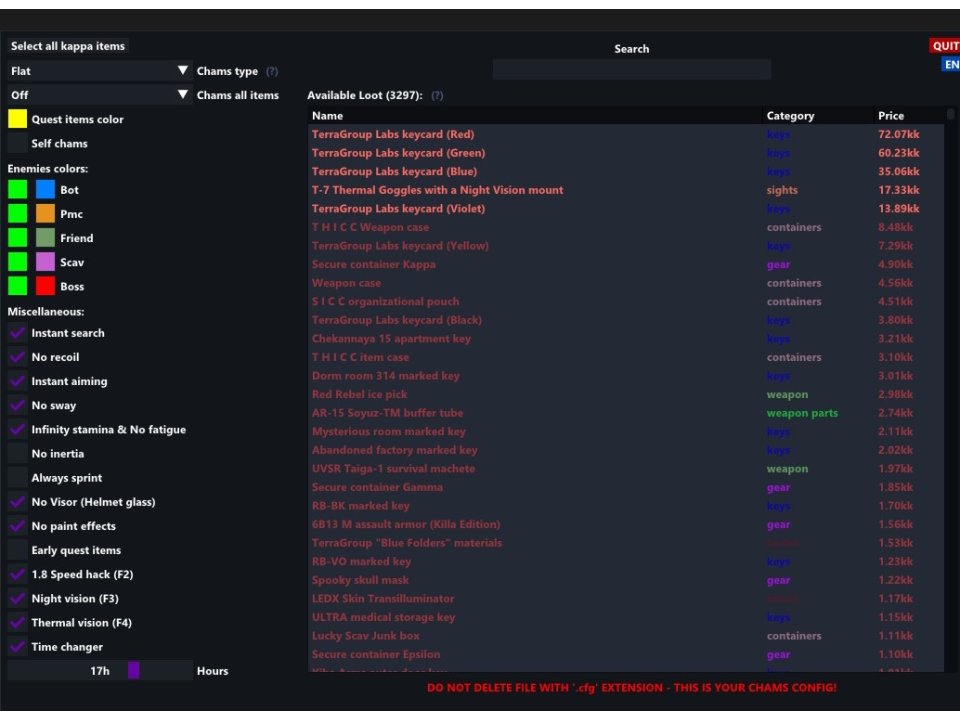The width and height of the screenshot is (960, 720).
Task: Change the Friend gray-green color swatch
Action: click(x=45, y=238)
